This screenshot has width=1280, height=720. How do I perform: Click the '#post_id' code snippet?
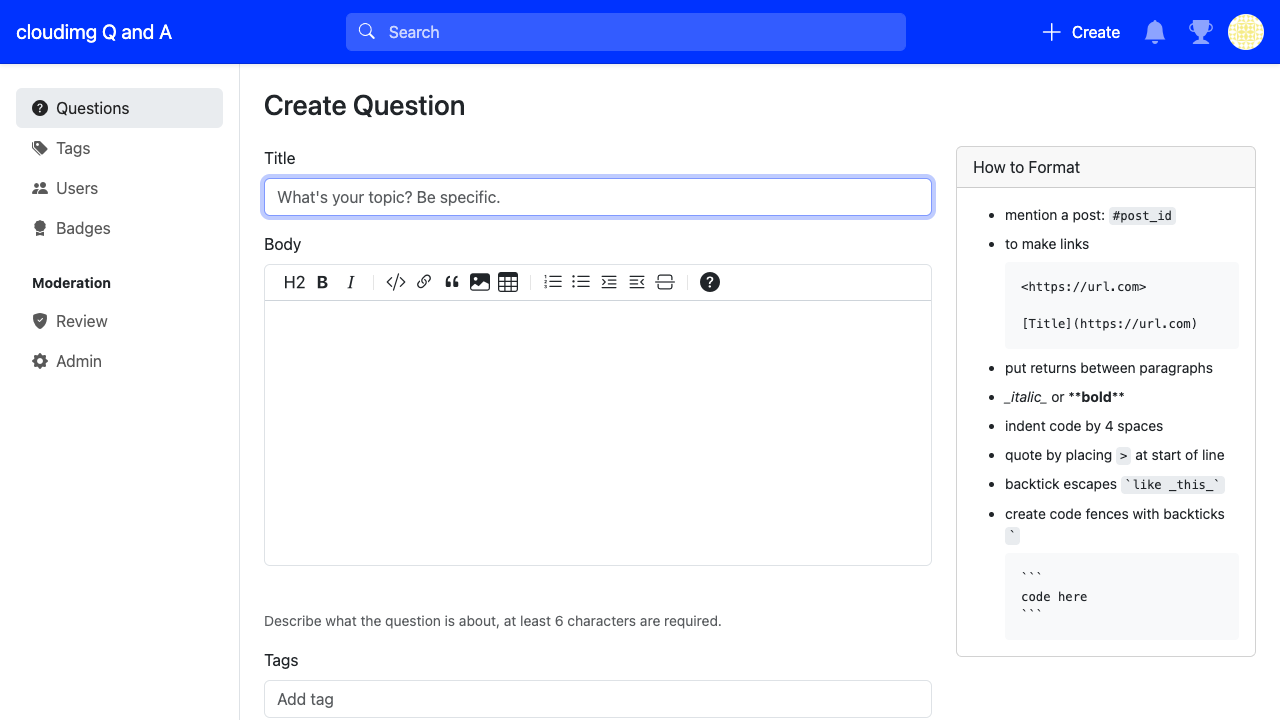pos(1142,216)
